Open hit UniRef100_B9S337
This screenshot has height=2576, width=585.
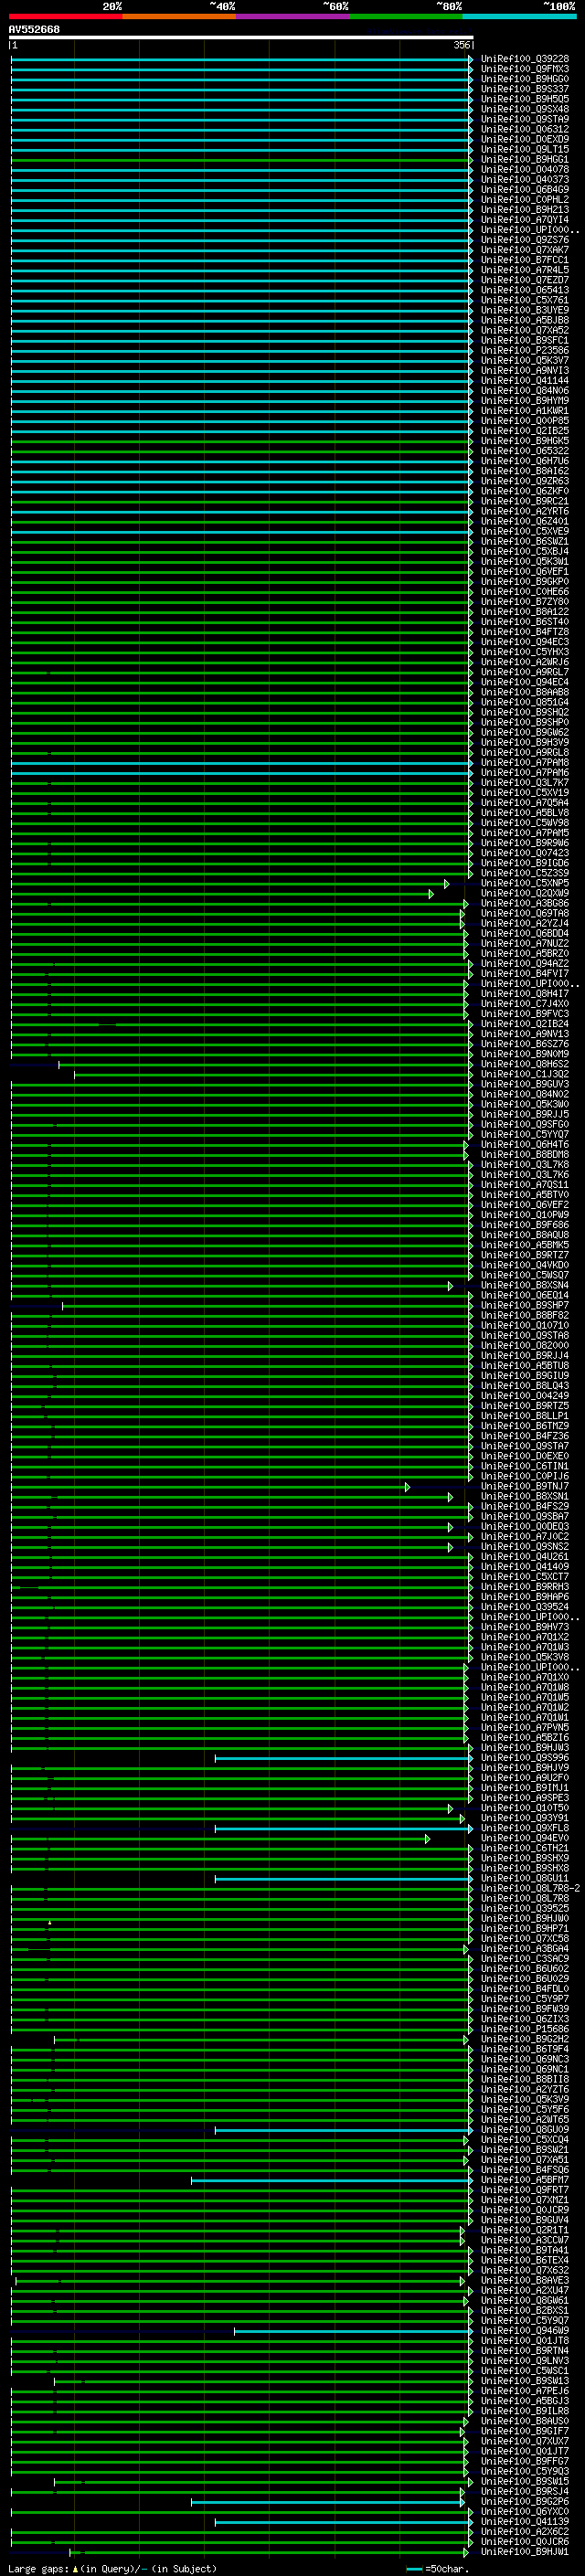[x=524, y=89]
